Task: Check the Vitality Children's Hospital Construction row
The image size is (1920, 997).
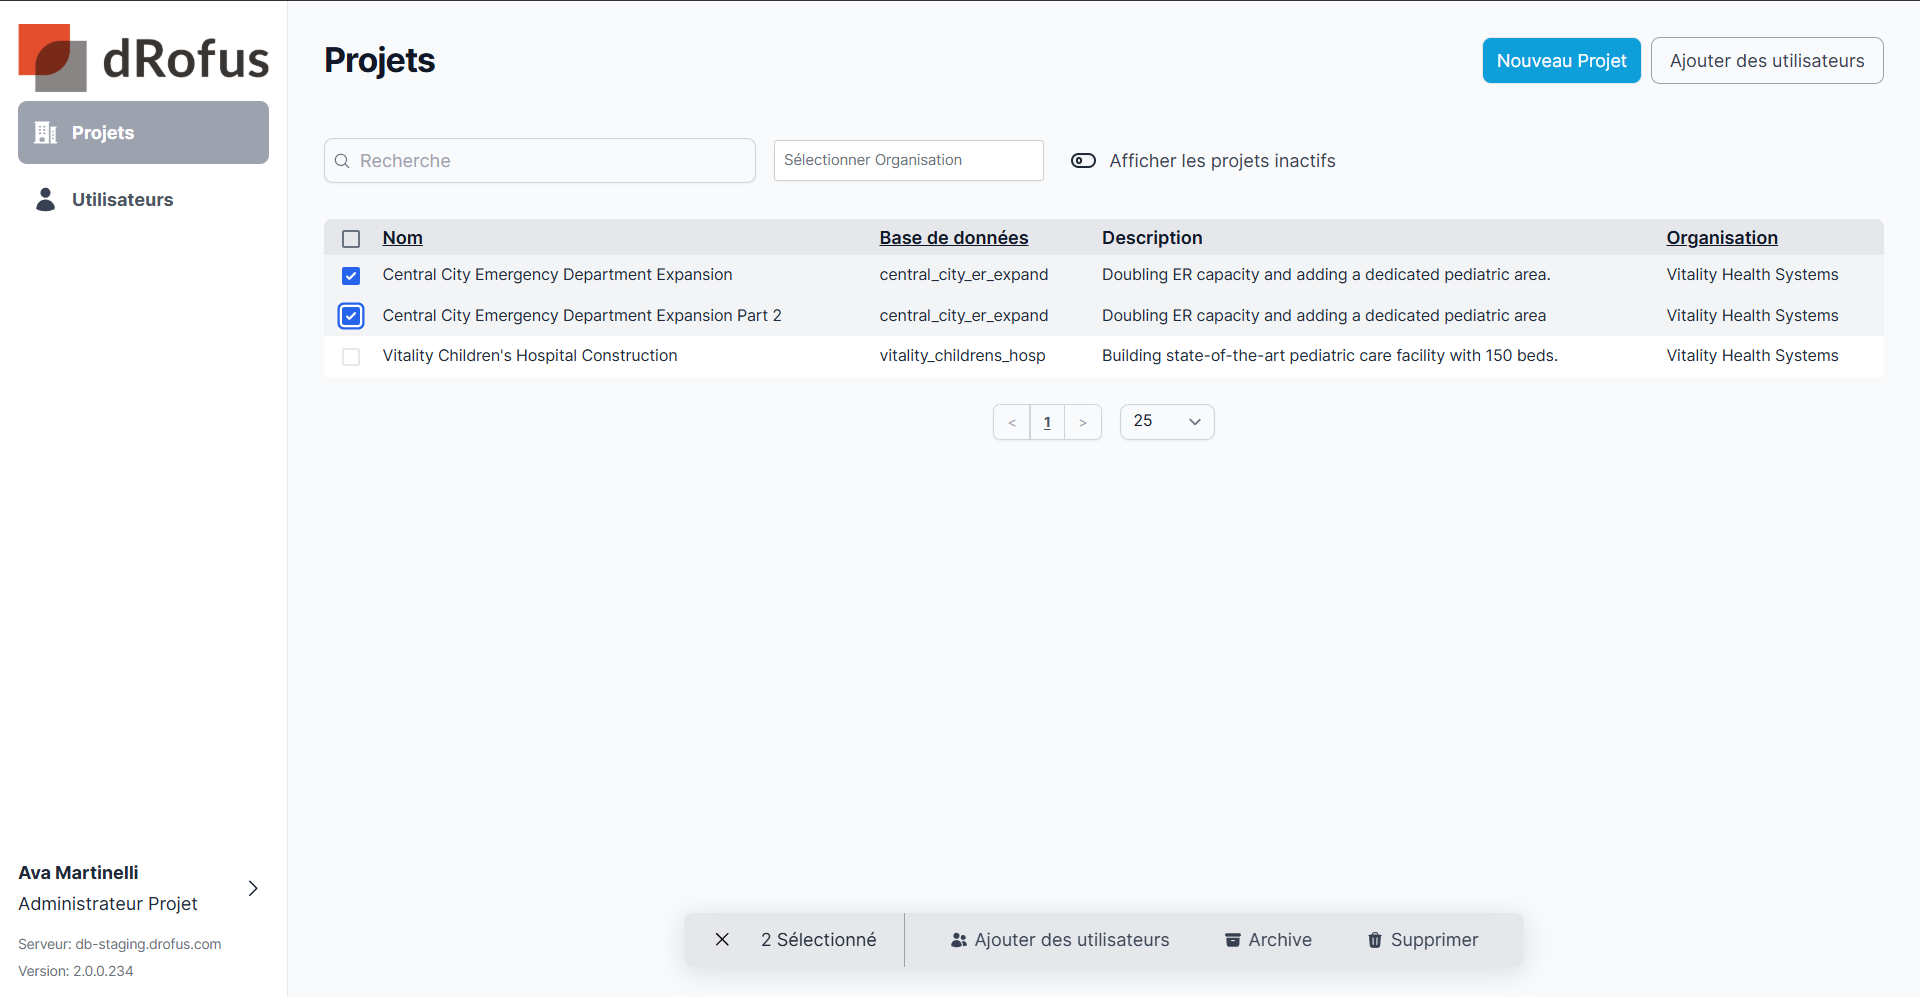Action: pos(351,357)
